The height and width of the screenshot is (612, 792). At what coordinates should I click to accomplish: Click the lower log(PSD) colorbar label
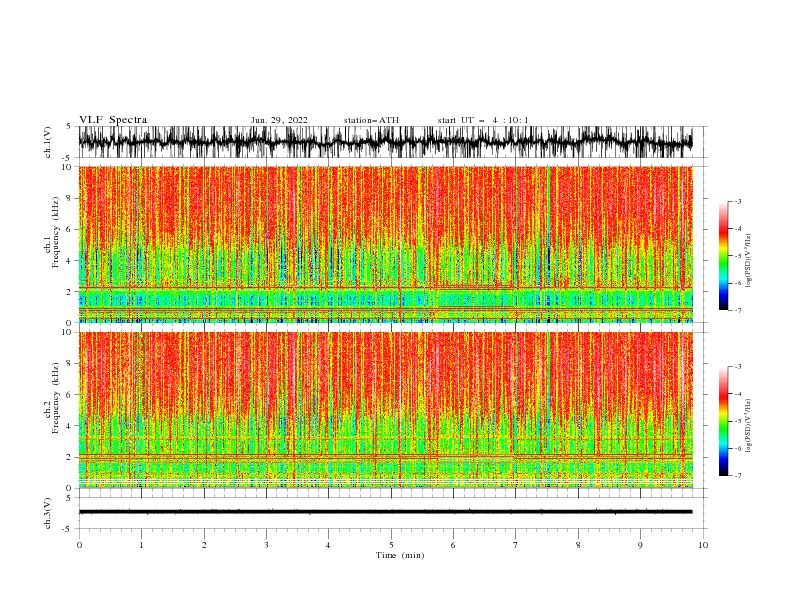749,426
